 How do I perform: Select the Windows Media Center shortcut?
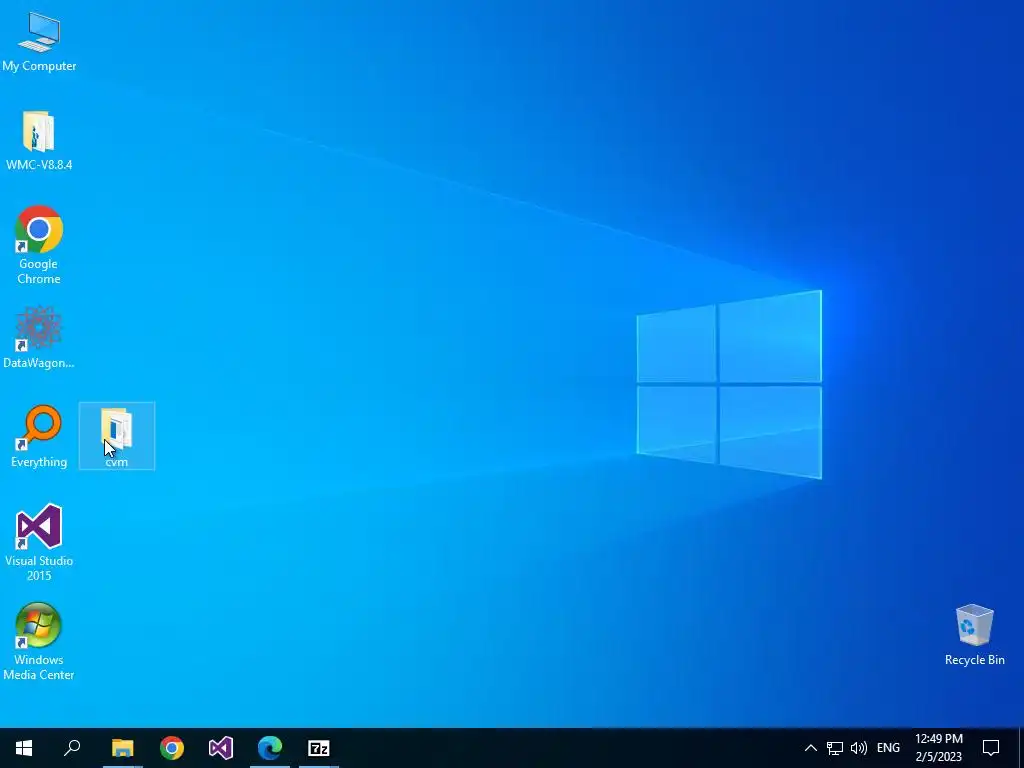pos(39,641)
